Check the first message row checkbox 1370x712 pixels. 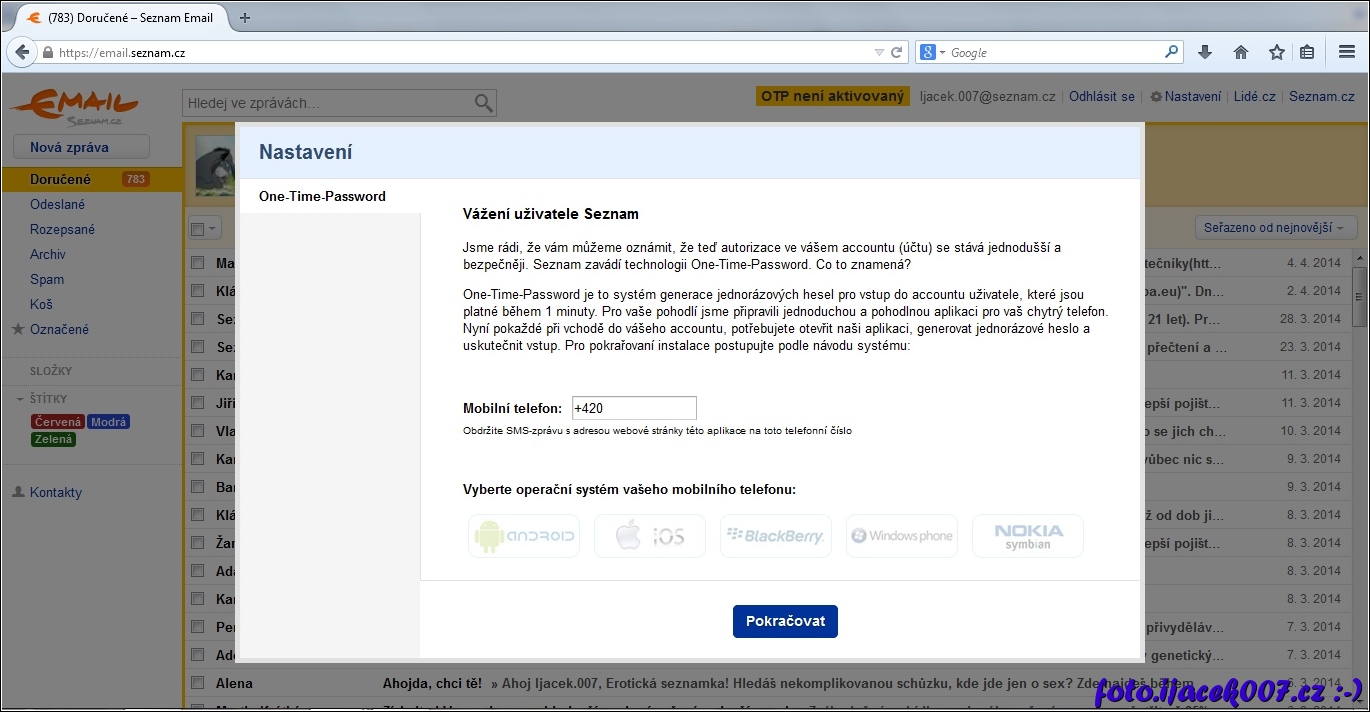[197, 263]
